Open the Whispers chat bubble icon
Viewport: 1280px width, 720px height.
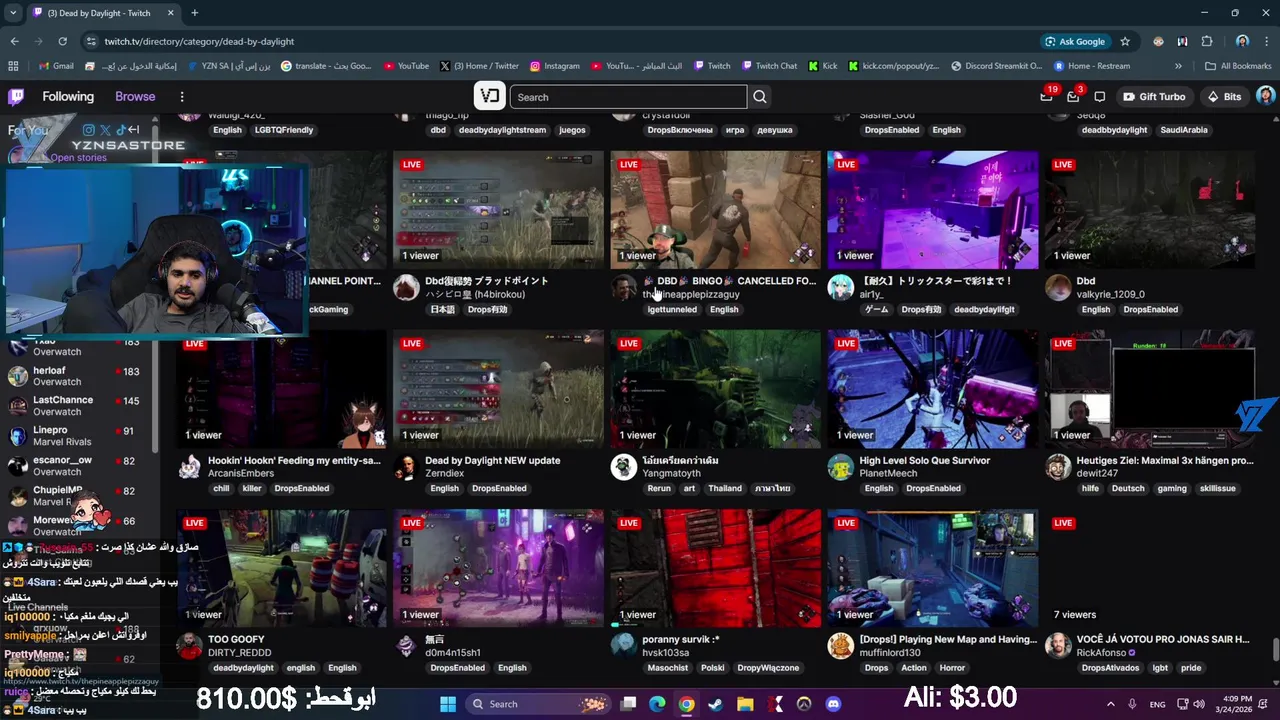point(1099,97)
